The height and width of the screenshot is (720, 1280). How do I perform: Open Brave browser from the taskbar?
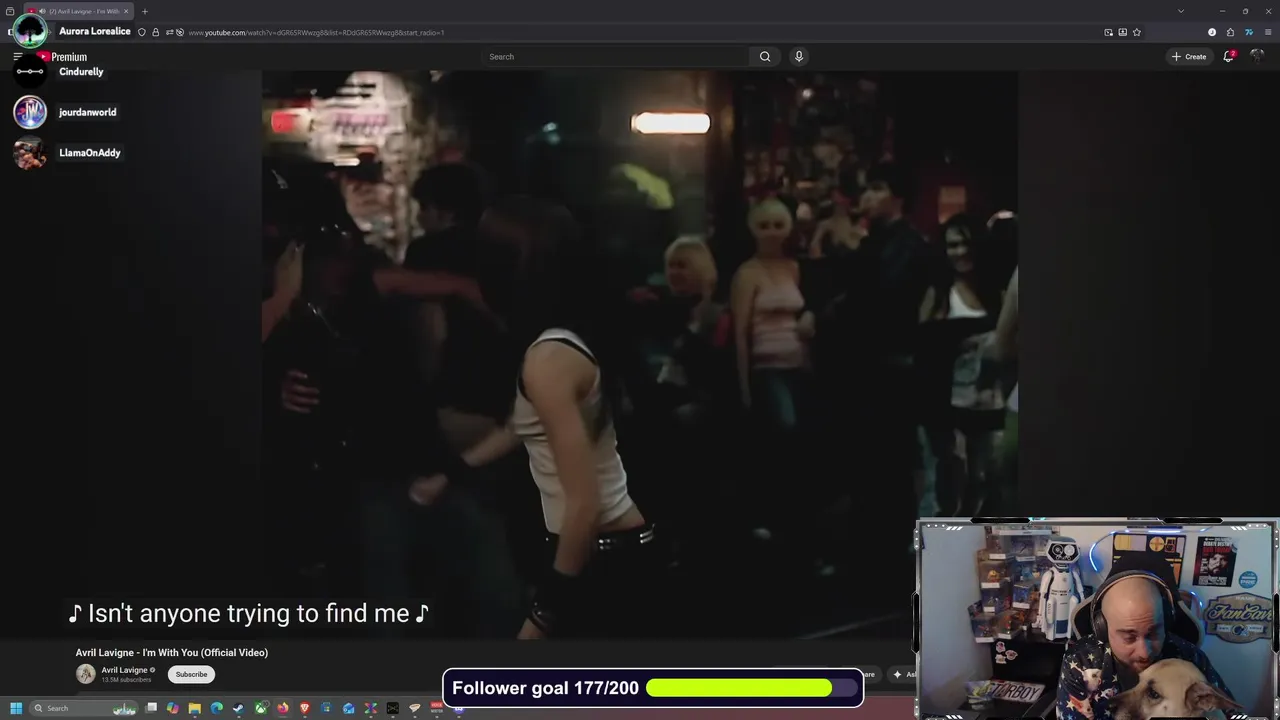point(305,708)
